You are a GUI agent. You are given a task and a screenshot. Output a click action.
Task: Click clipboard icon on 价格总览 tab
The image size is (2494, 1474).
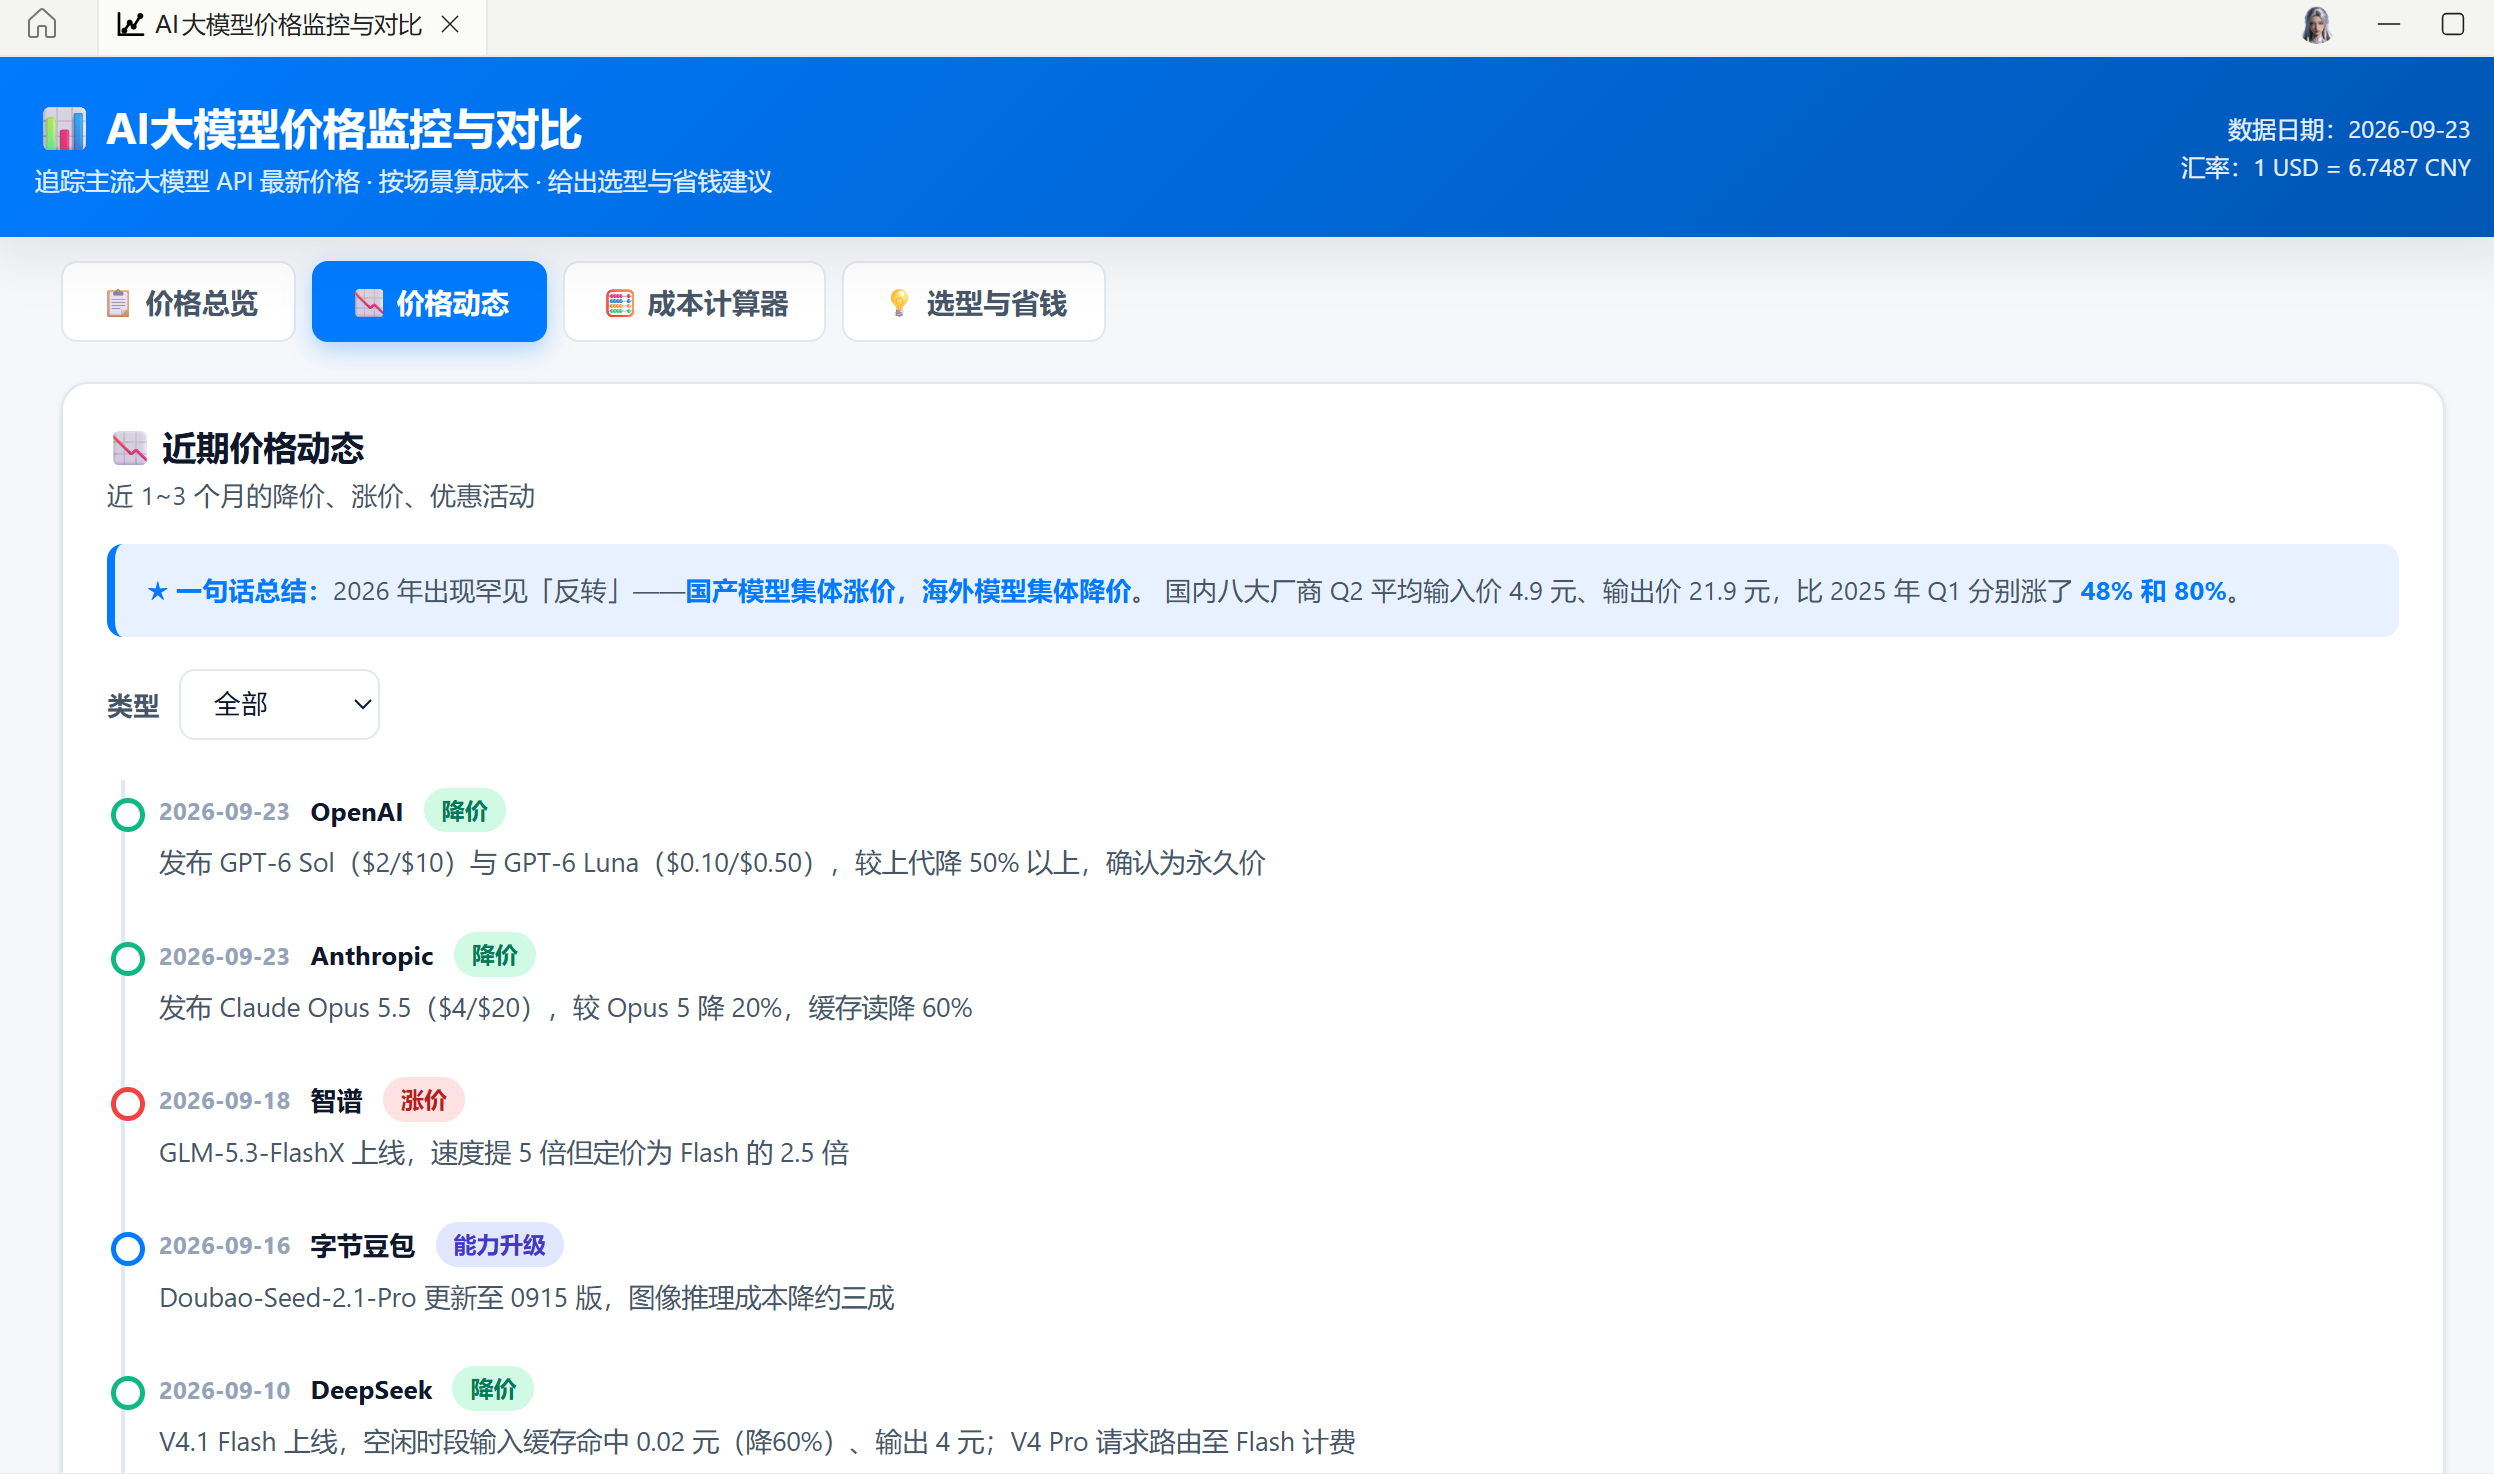click(118, 303)
